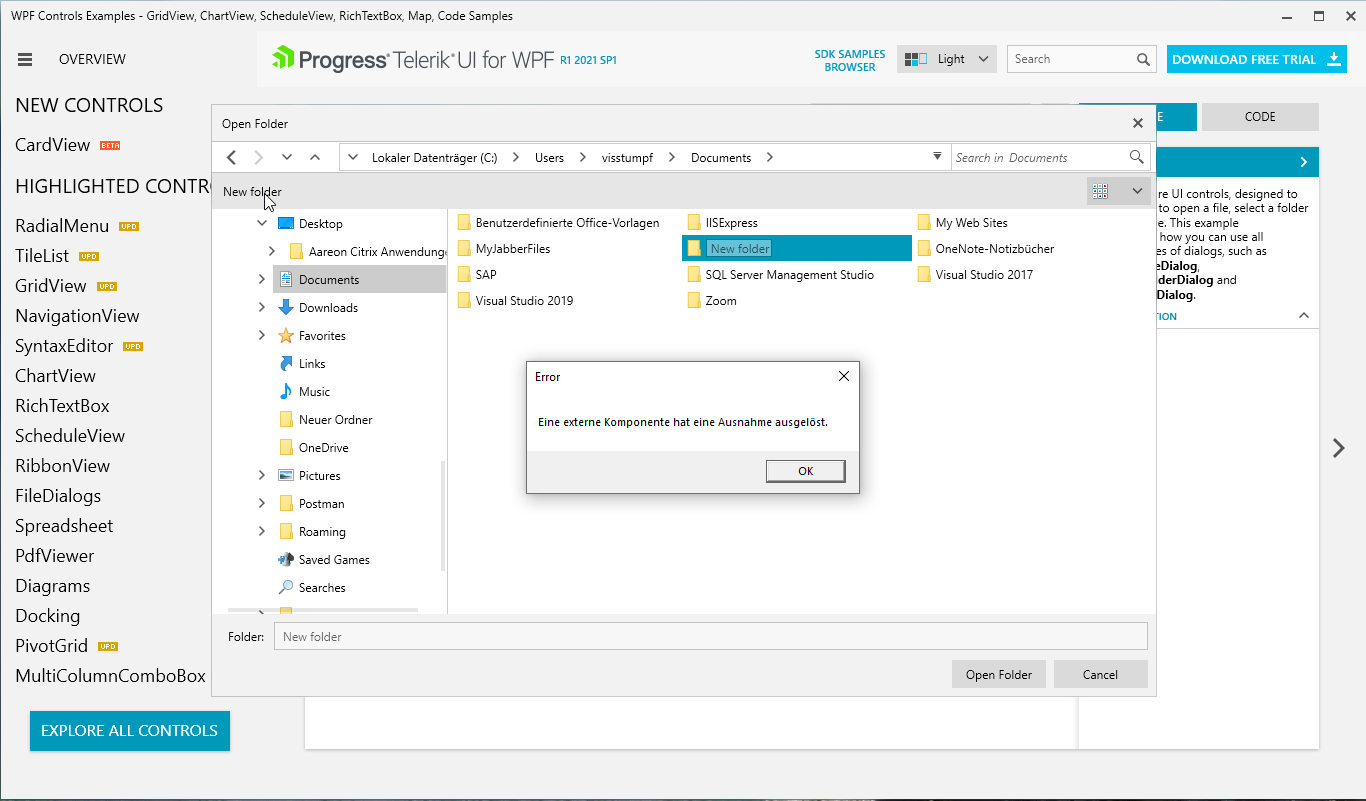Screen dimensions: 1366x801
Task: Select the IISExpress folder icon
Action: 694,223
